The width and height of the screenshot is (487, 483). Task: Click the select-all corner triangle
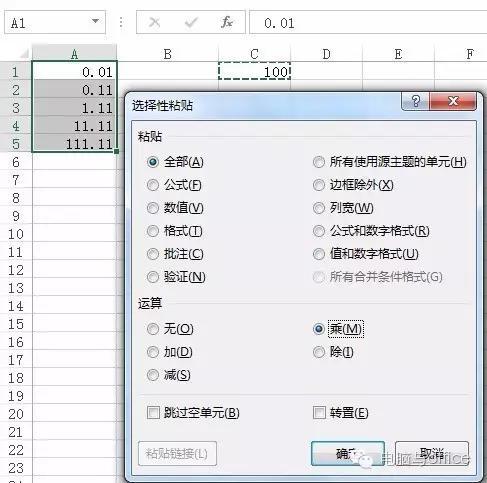coord(24,53)
